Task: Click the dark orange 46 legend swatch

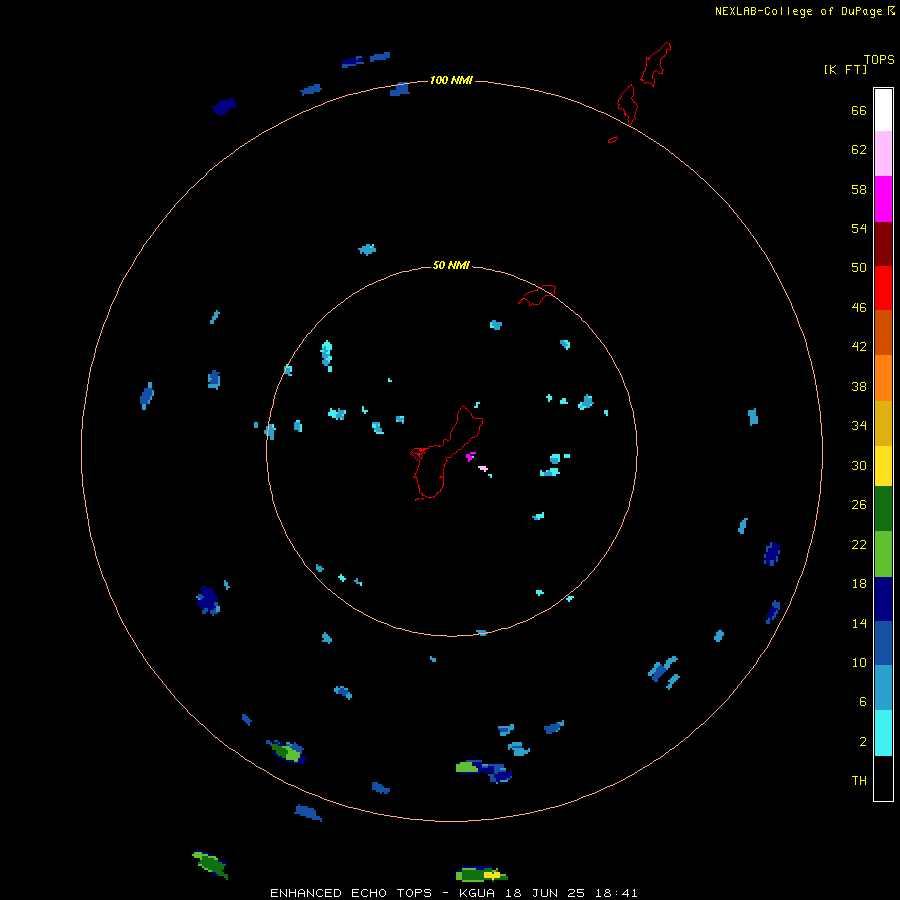Action: [x=883, y=333]
